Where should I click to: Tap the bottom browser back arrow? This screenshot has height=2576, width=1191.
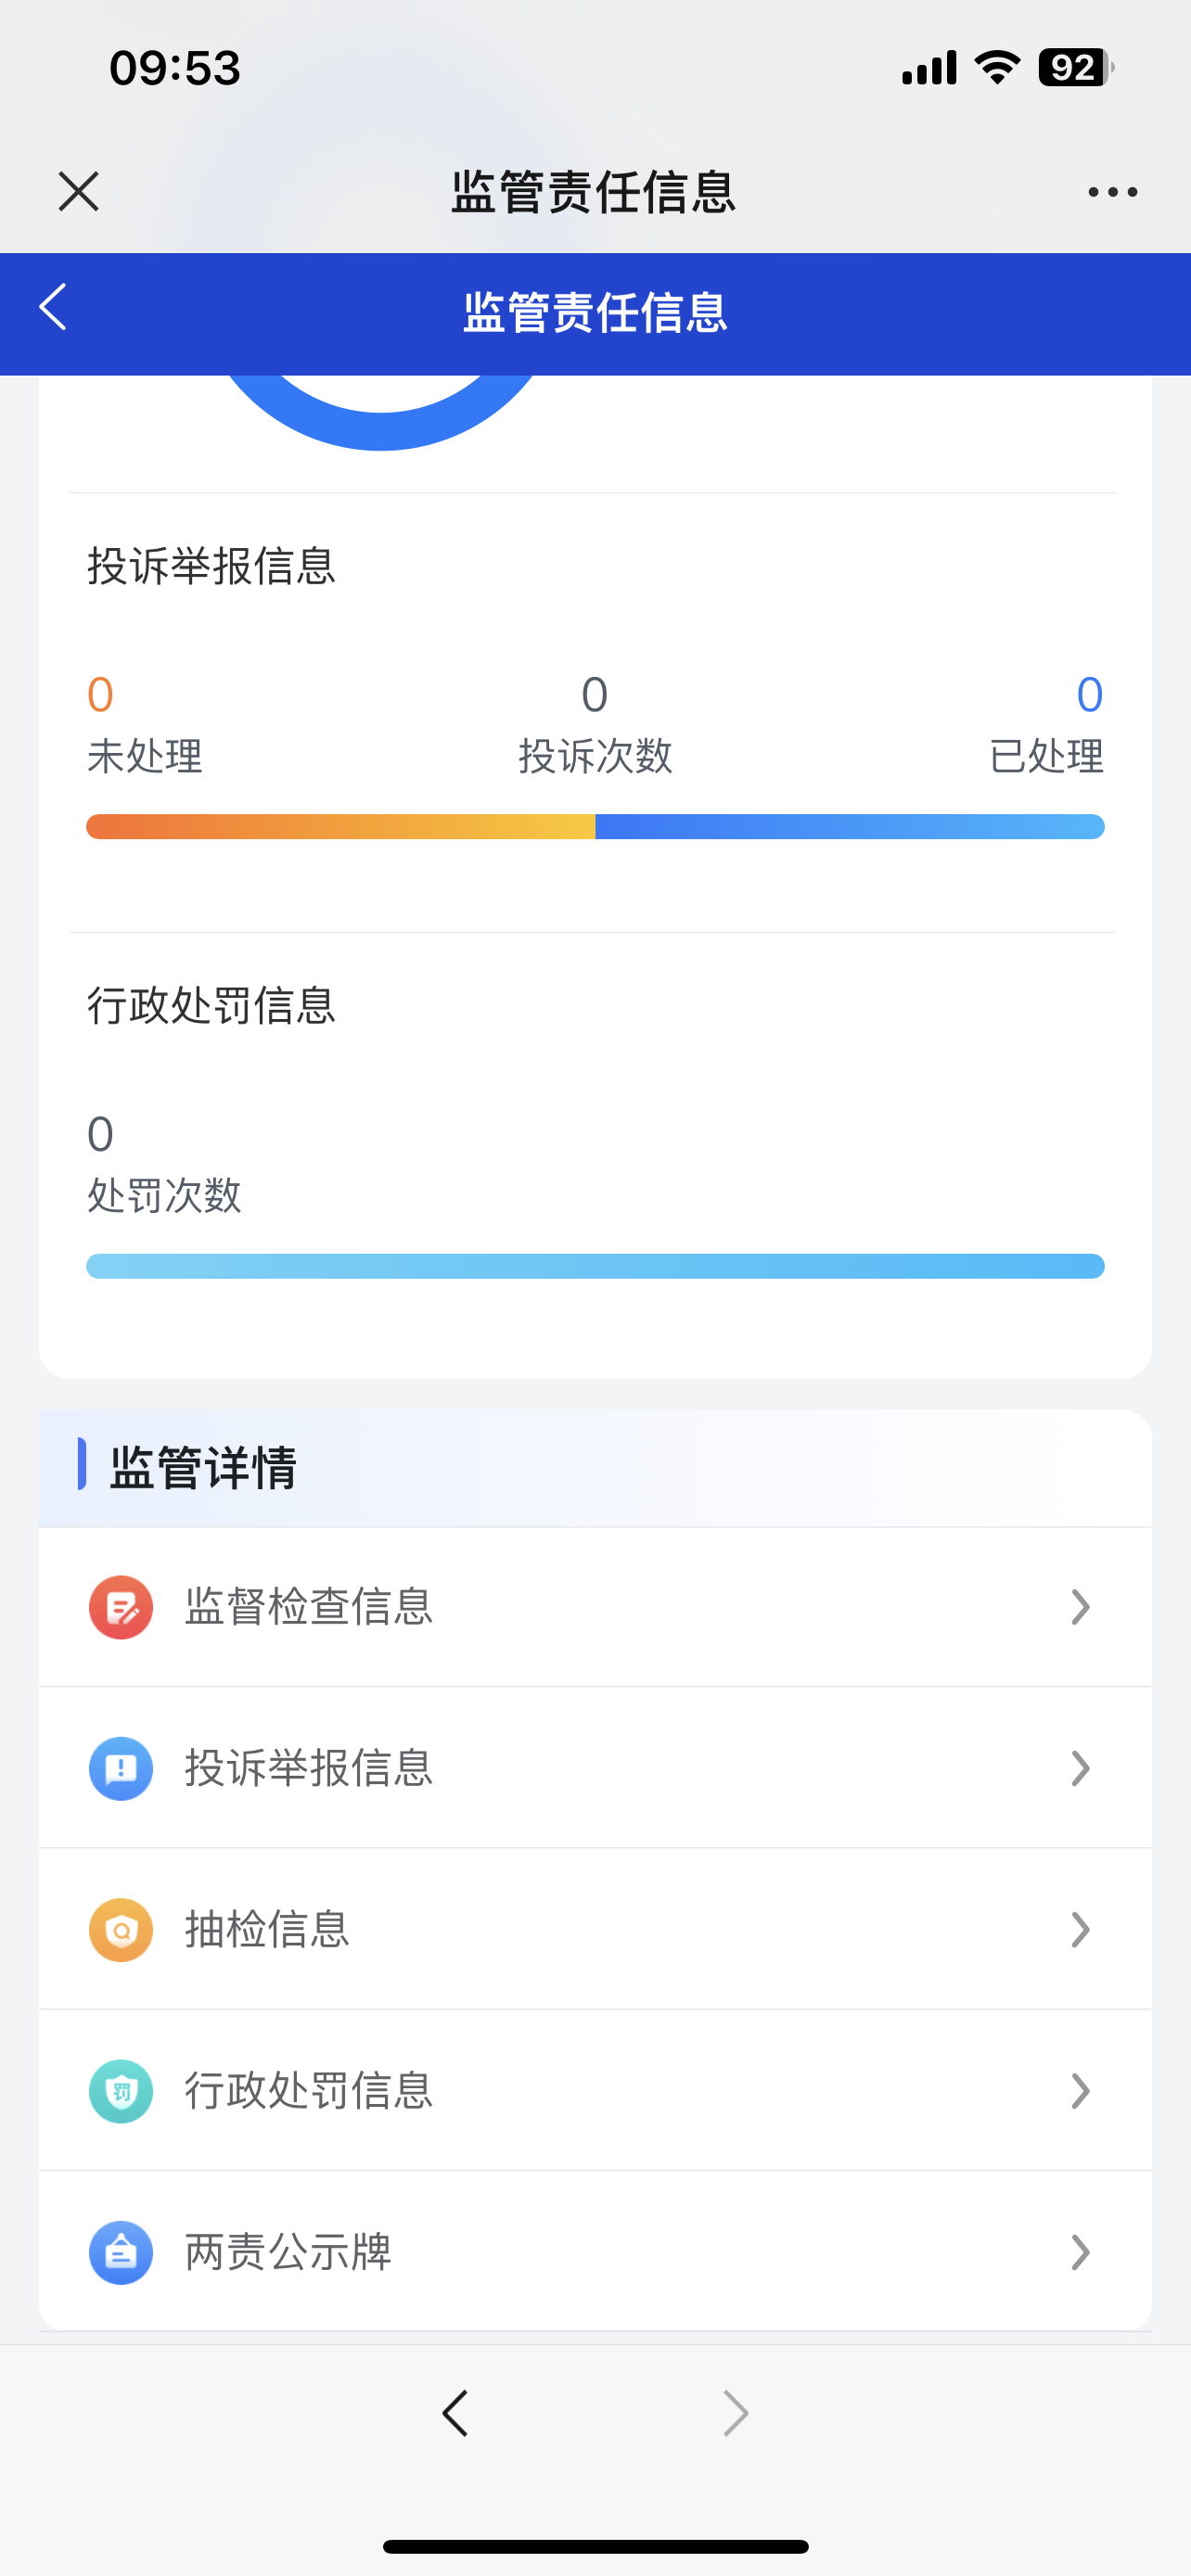(x=455, y=2413)
